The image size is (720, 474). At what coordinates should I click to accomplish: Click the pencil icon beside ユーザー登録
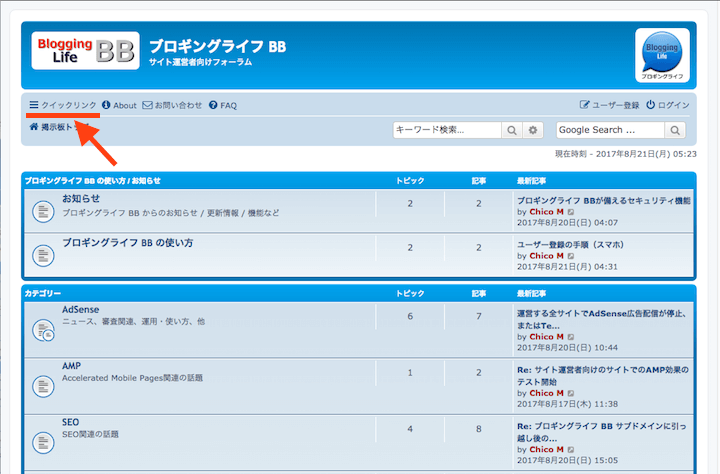coord(584,105)
